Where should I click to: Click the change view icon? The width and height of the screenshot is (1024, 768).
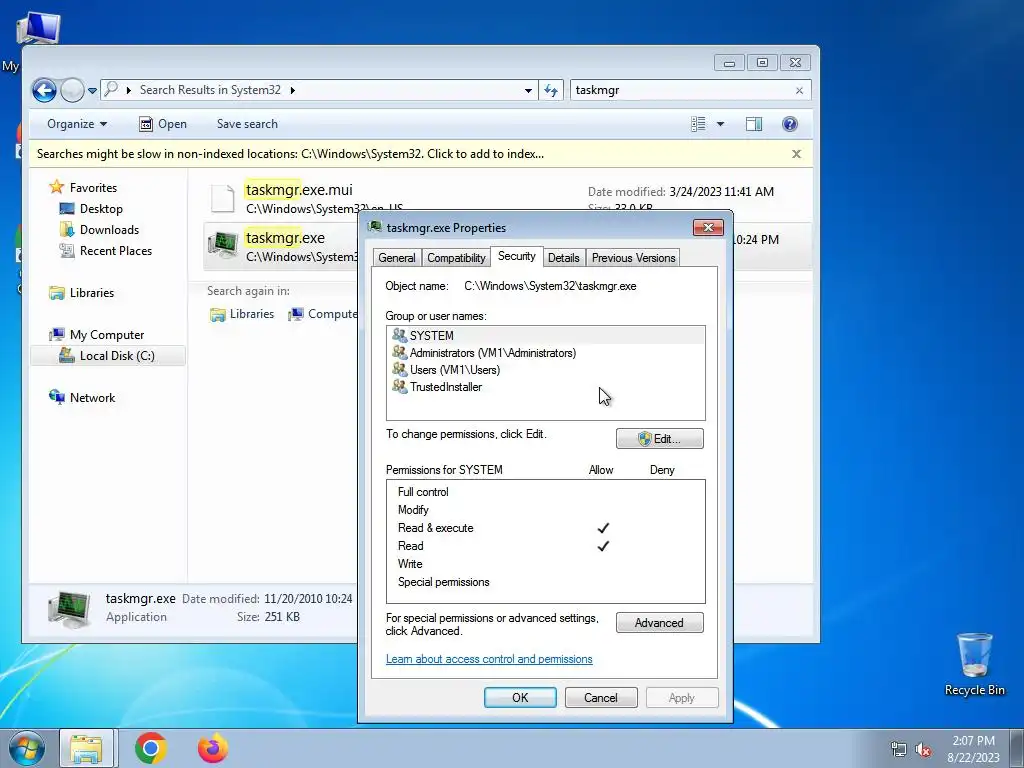[x=698, y=124]
